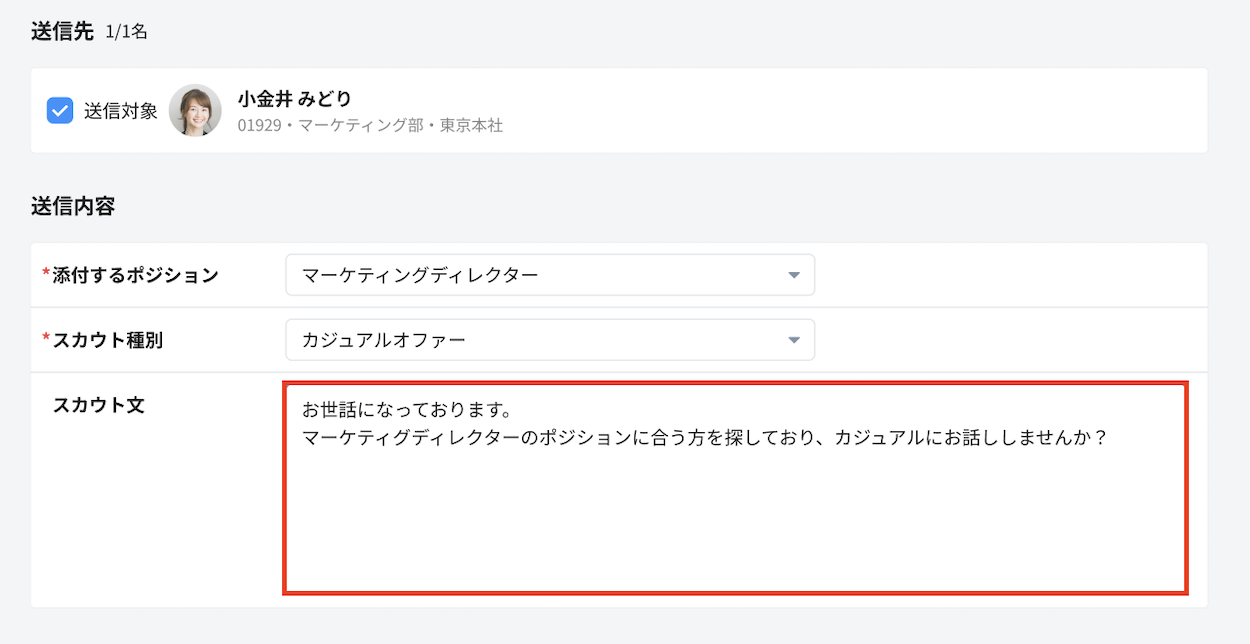Click the 添付するポジション field label
Image resolution: width=1250 pixels, height=644 pixels.
135,275
